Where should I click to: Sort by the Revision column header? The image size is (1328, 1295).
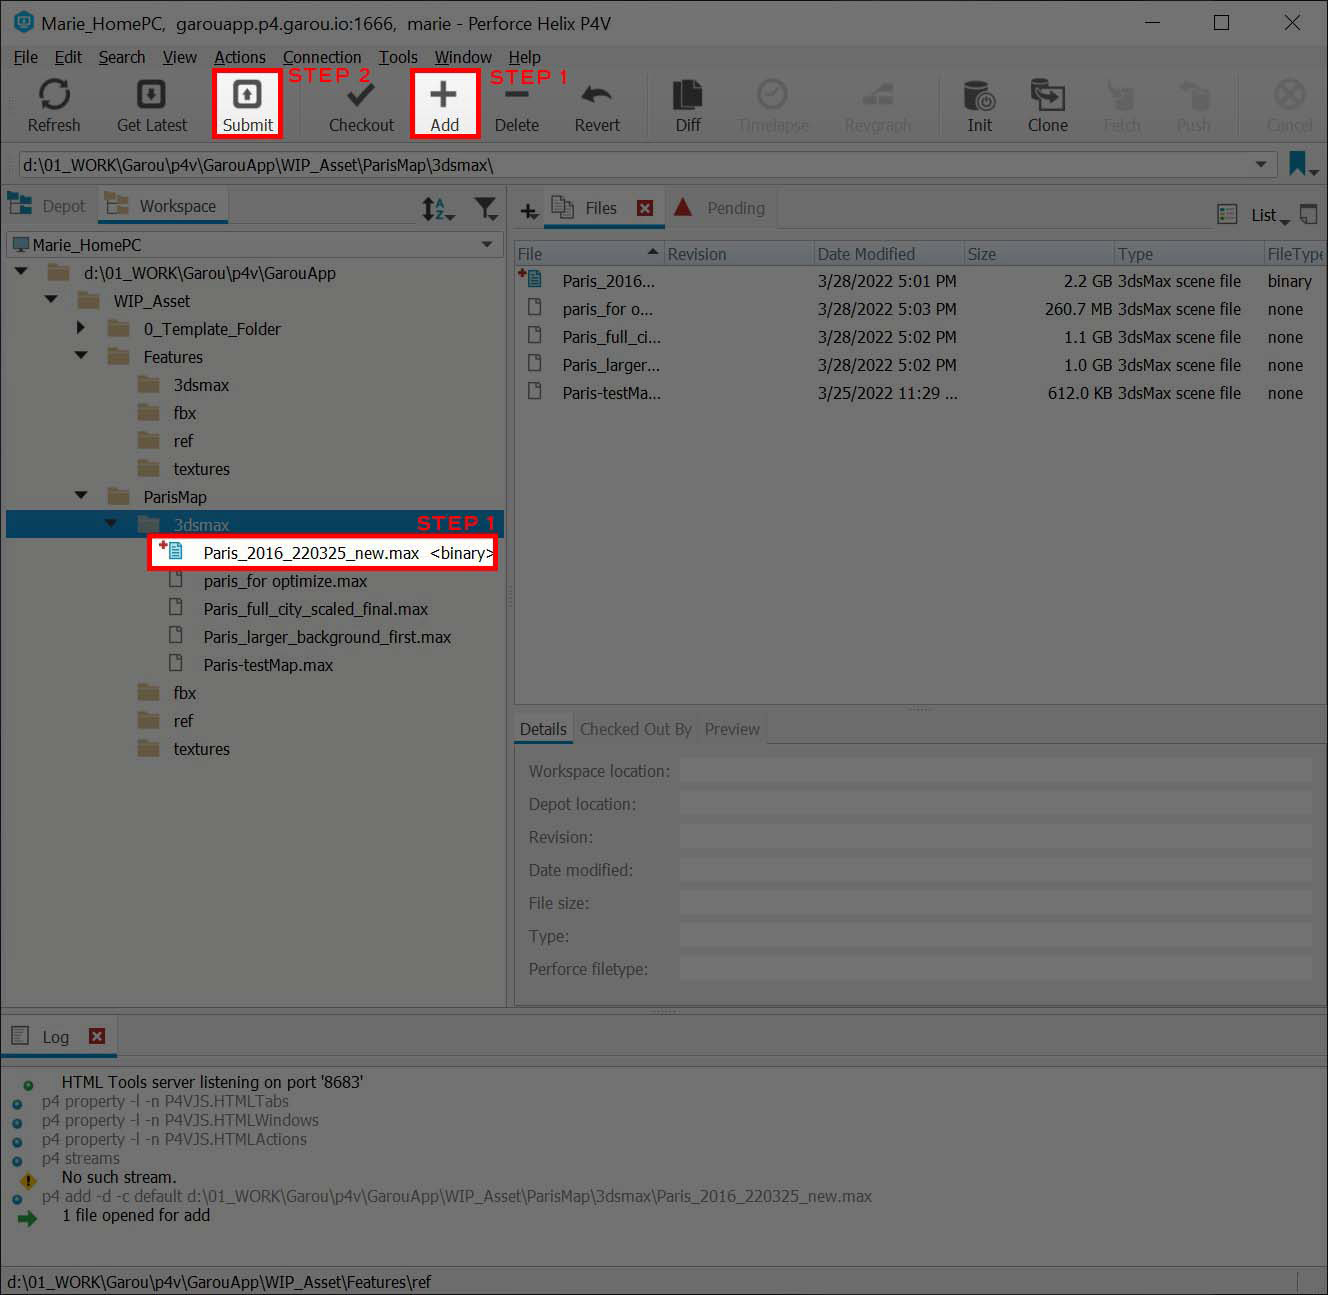739,254
